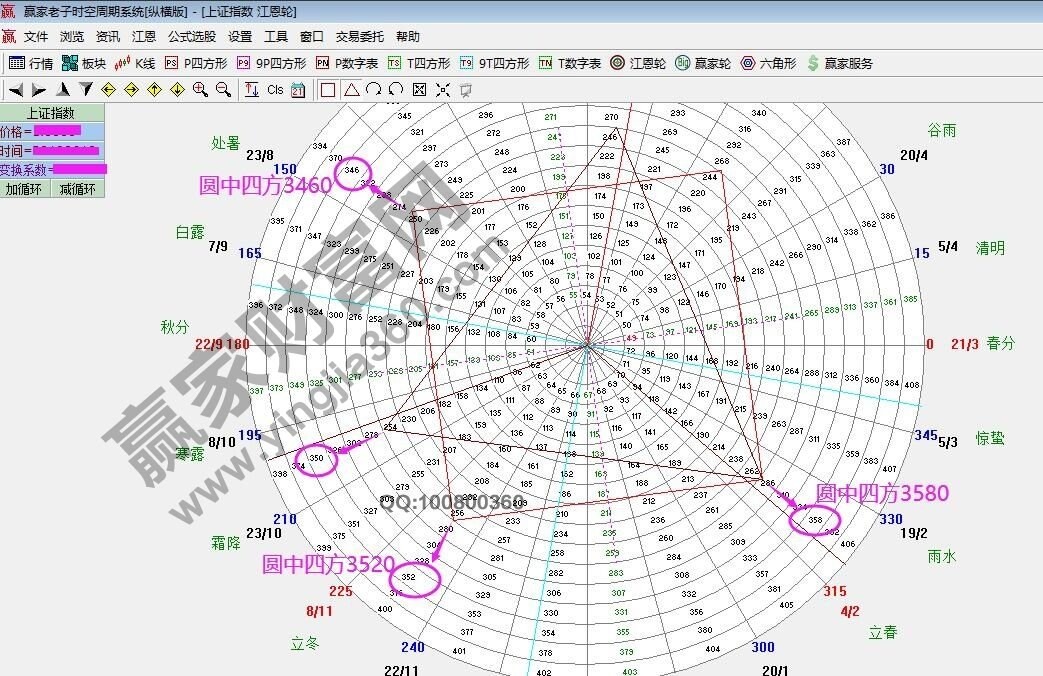
Task: Click the zoom in magnifier icon
Action: click(200, 90)
